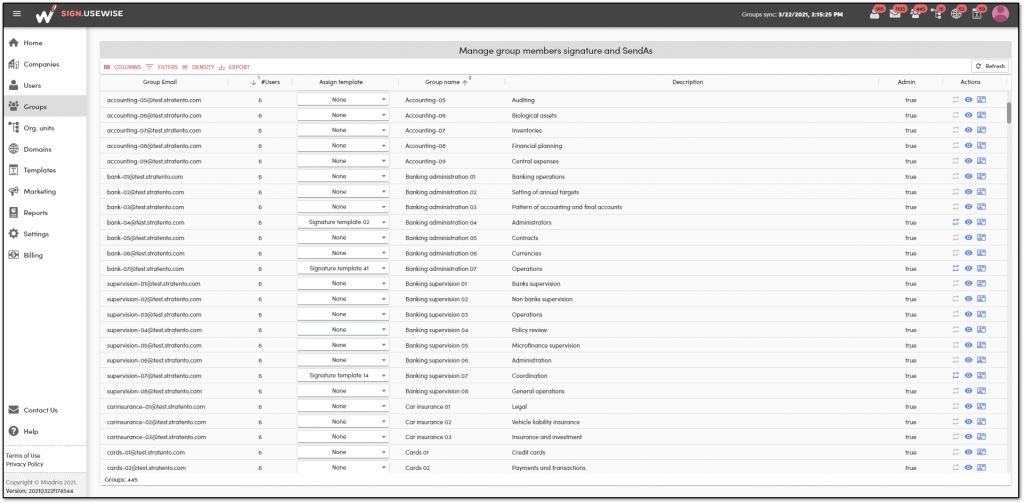
Task: View members eye icon for cards-02
Action: tap(968, 468)
